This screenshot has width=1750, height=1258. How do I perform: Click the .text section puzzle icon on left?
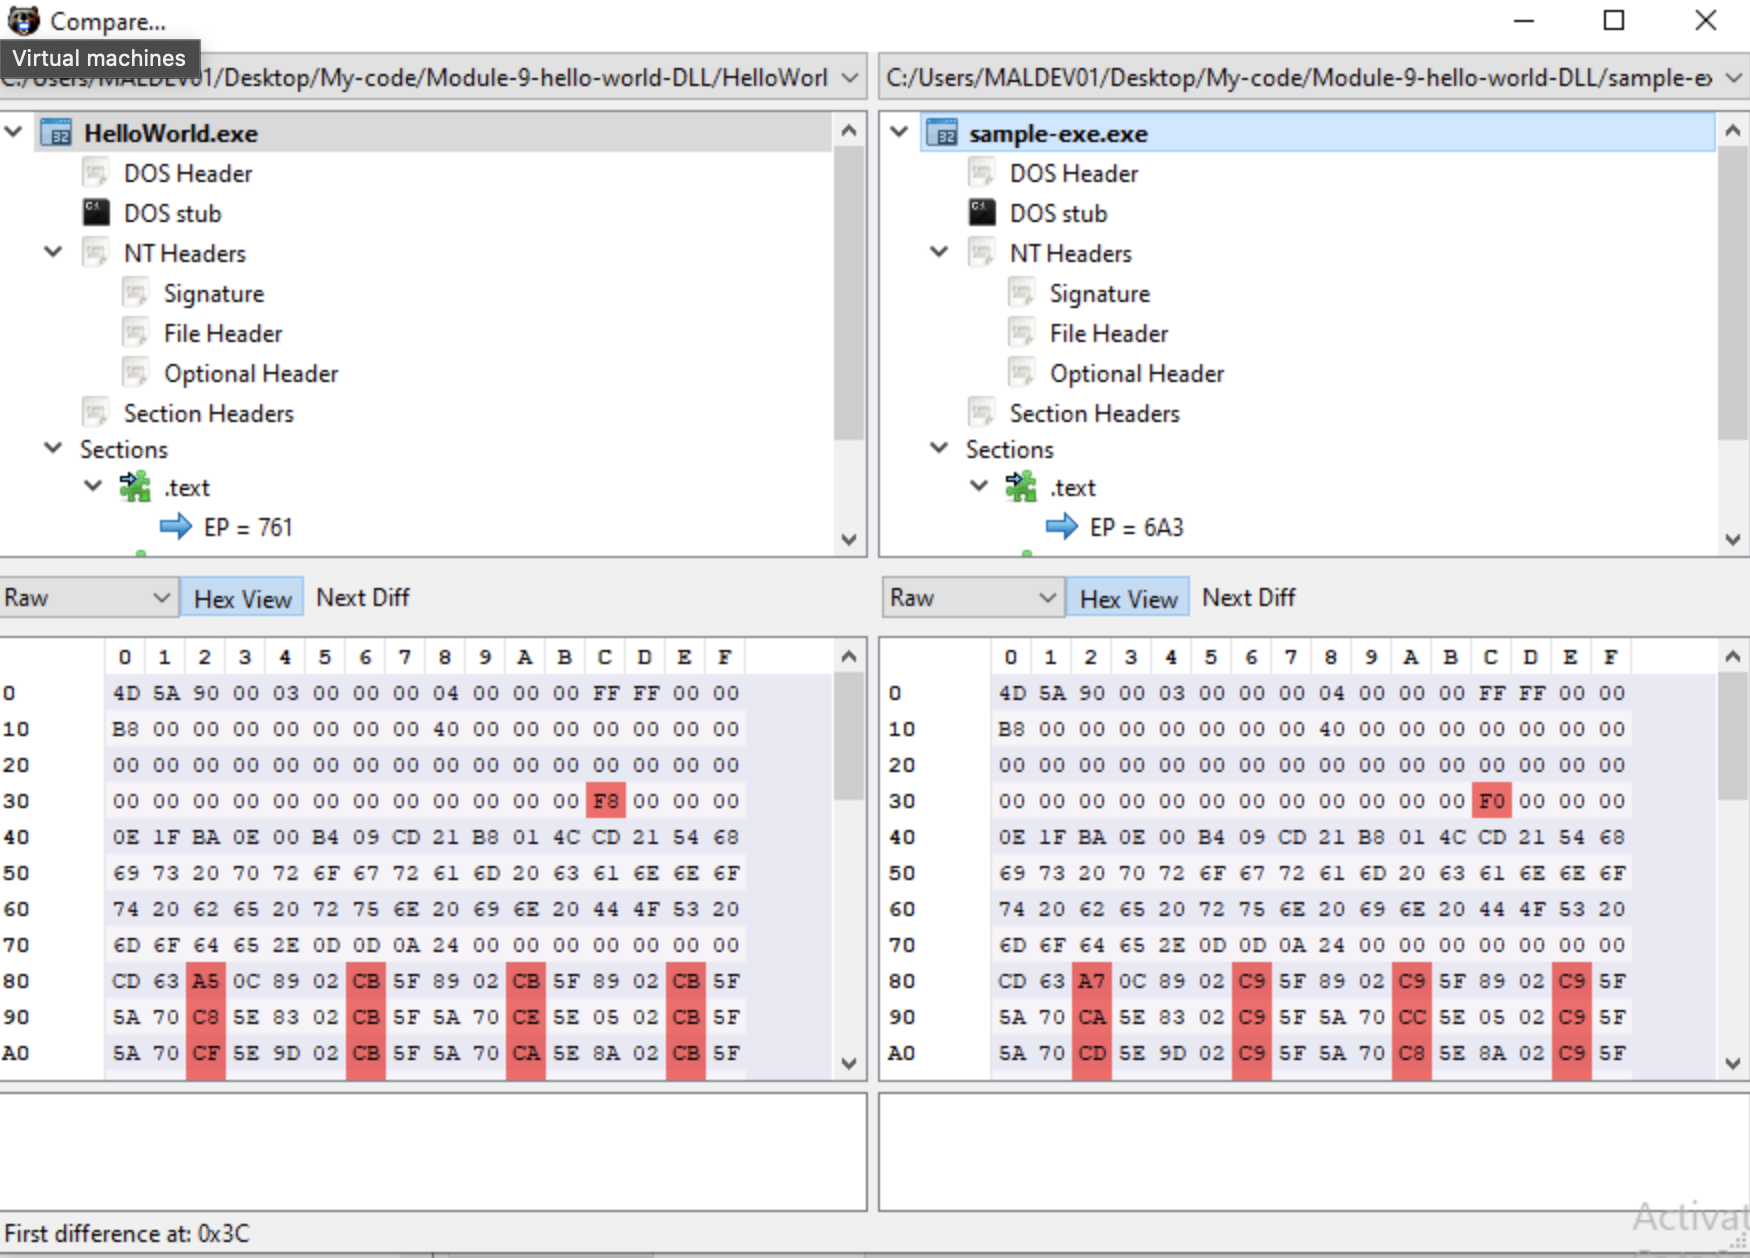tap(135, 487)
